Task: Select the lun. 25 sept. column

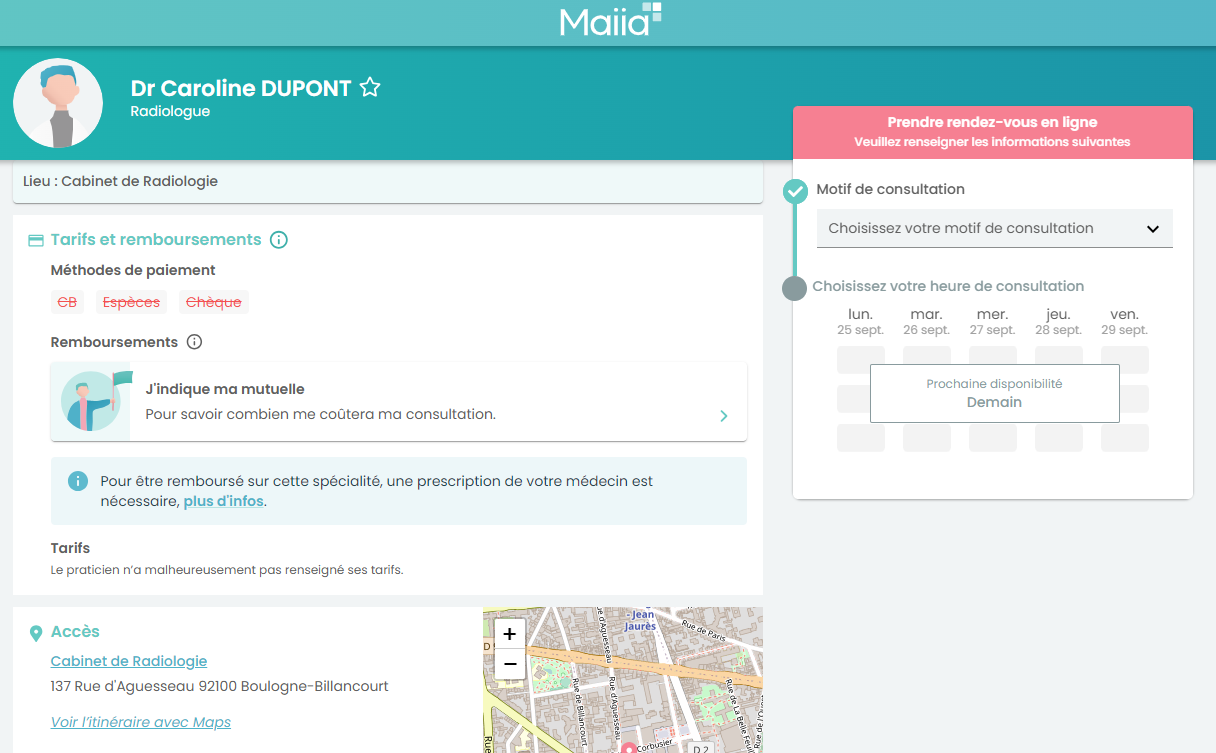Action: [x=860, y=321]
